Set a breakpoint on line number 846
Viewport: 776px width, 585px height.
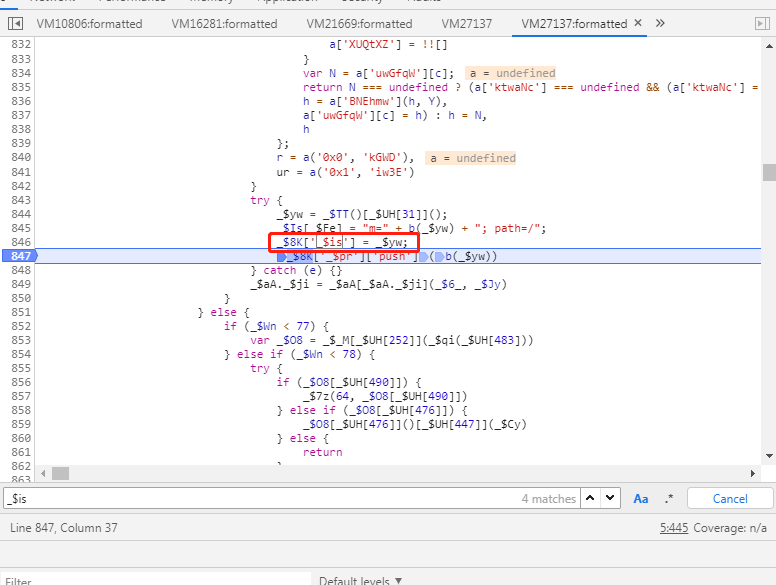pyautogui.click(x=21, y=242)
